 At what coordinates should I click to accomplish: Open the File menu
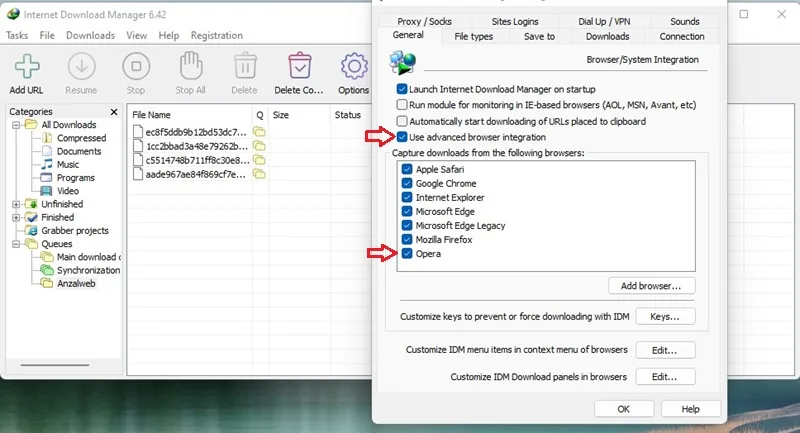click(47, 35)
